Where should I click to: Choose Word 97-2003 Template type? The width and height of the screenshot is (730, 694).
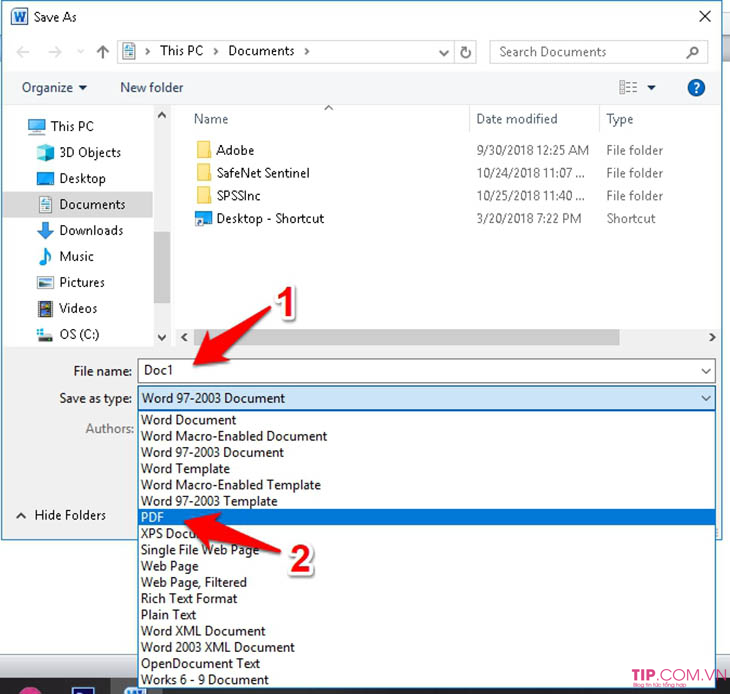(427, 501)
